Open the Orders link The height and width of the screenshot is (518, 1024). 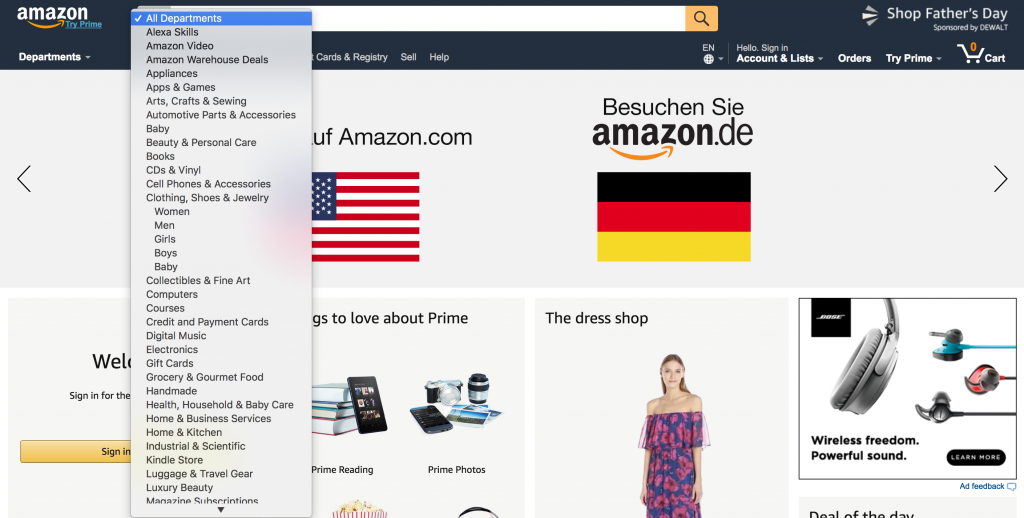coord(854,58)
